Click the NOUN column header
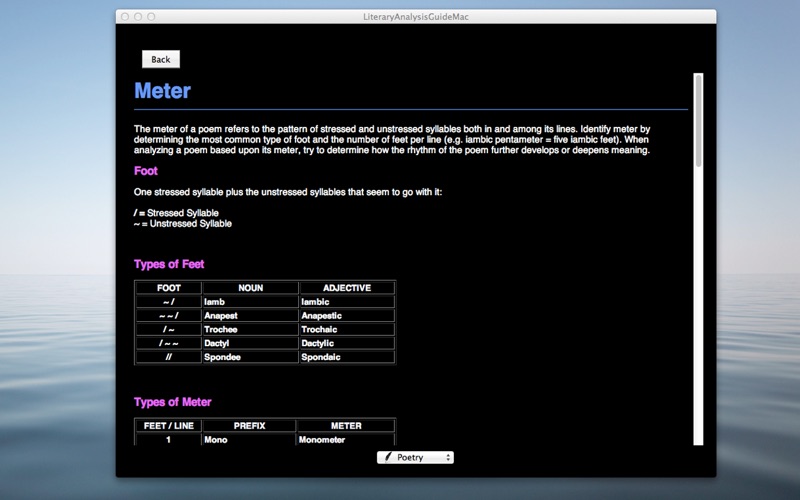 pyautogui.click(x=250, y=288)
